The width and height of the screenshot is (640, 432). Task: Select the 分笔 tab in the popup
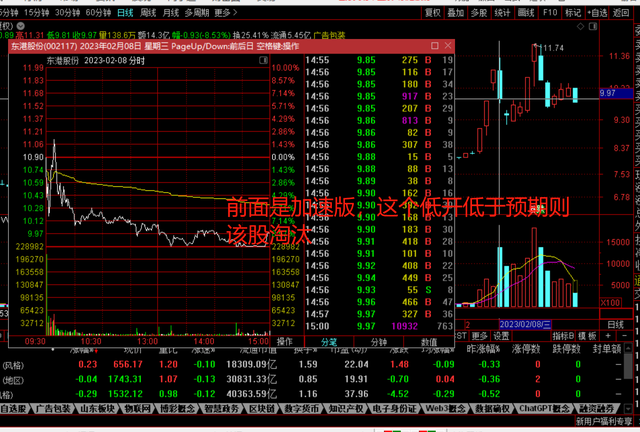point(329,342)
